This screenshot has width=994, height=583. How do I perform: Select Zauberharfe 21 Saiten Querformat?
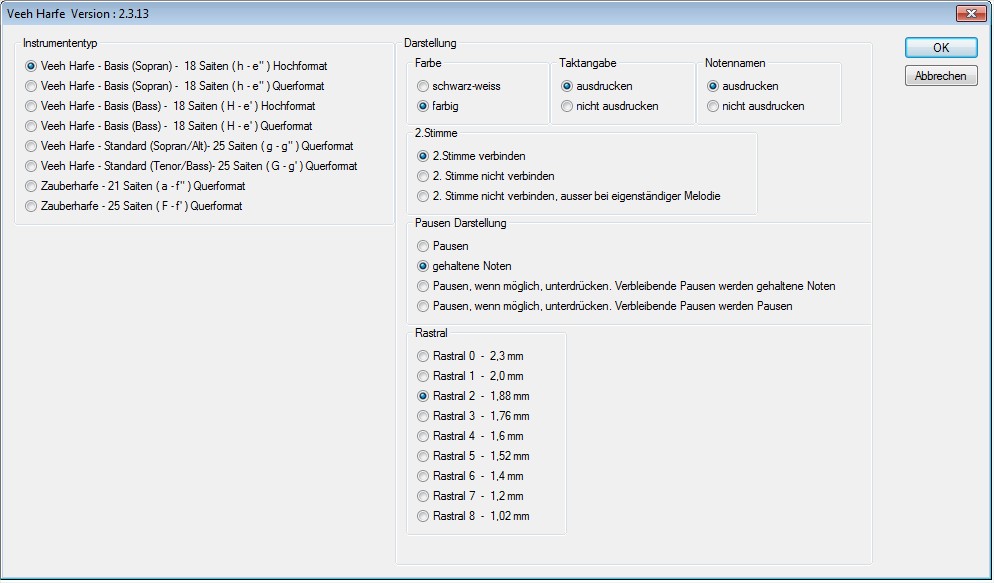[x=32, y=187]
